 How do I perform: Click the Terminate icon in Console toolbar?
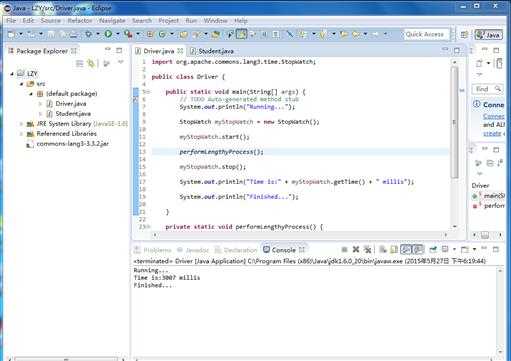click(345, 249)
